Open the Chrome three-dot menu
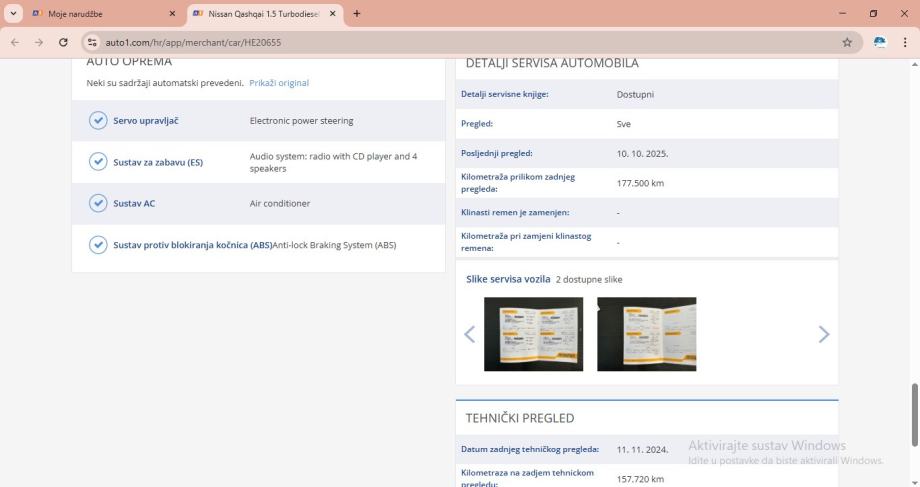The height and width of the screenshot is (487, 920). coord(905,42)
